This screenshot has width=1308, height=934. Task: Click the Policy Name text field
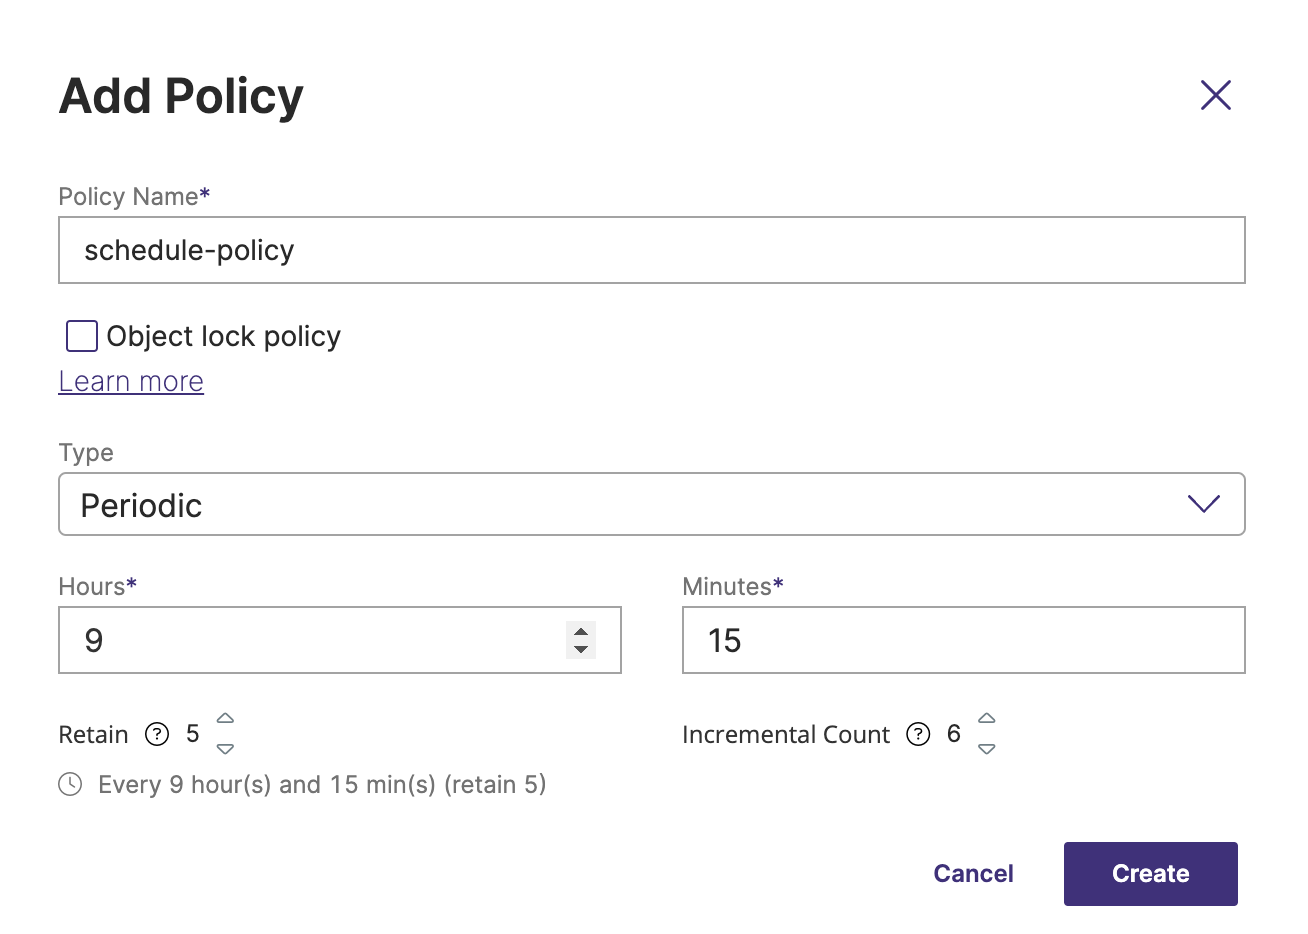pos(651,250)
